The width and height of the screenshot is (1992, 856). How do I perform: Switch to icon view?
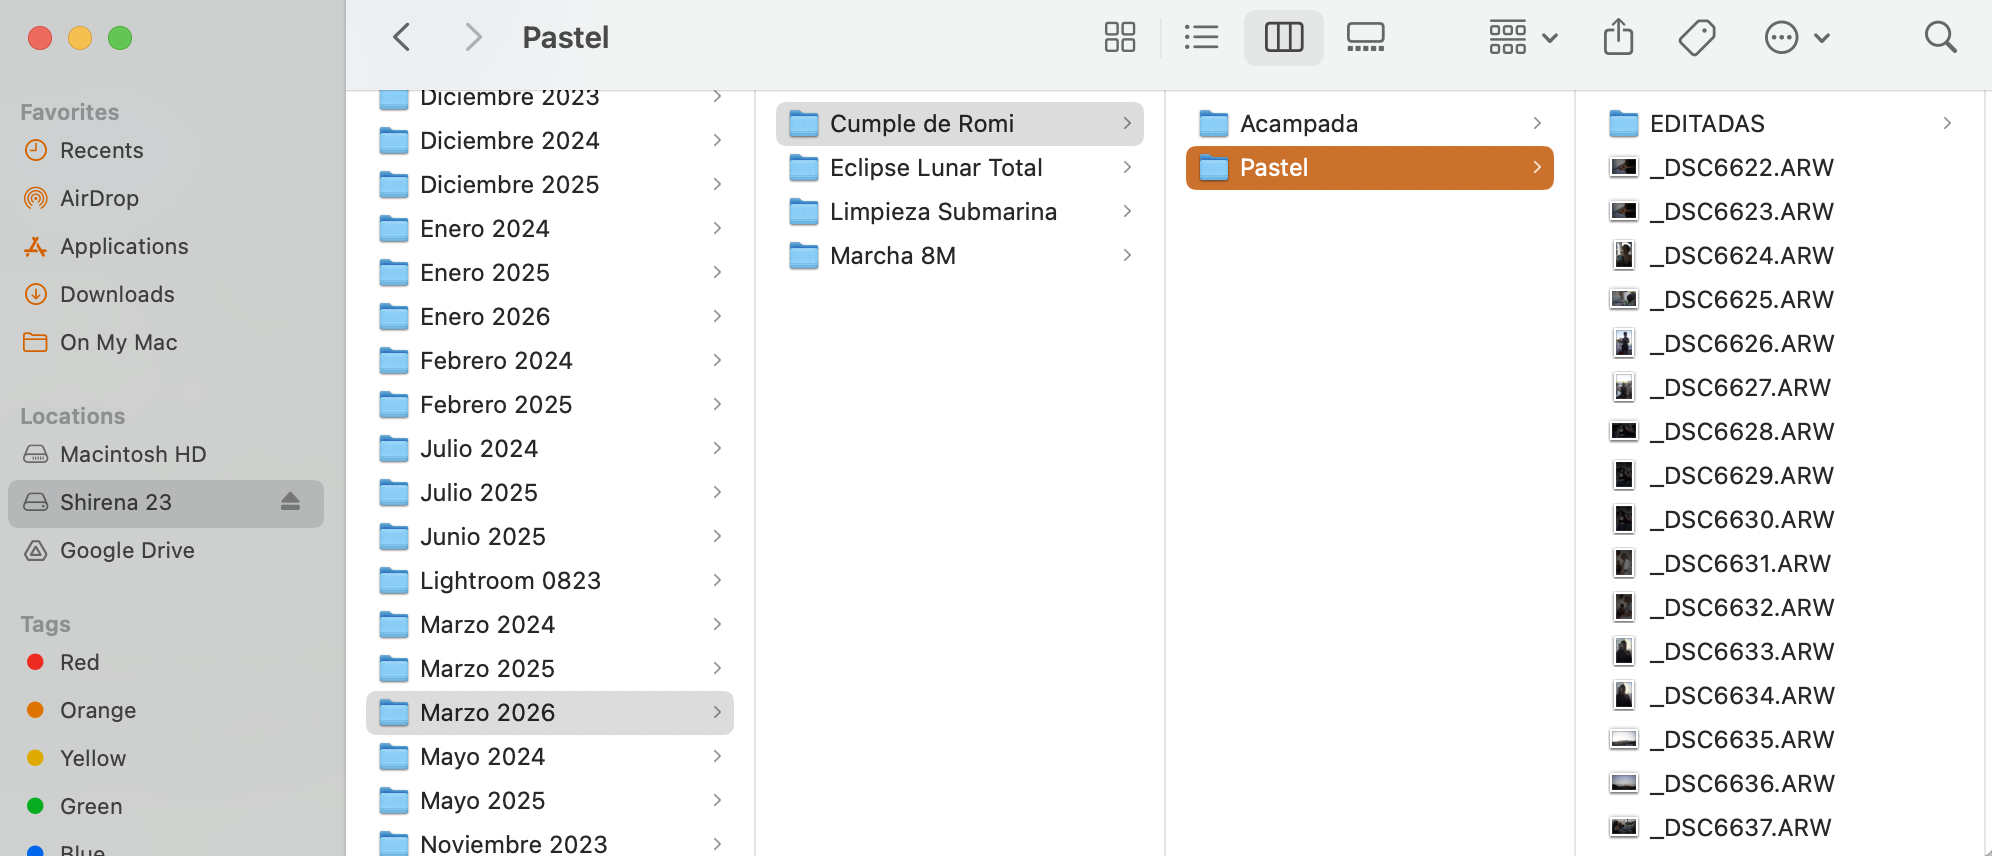tap(1120, 38)
